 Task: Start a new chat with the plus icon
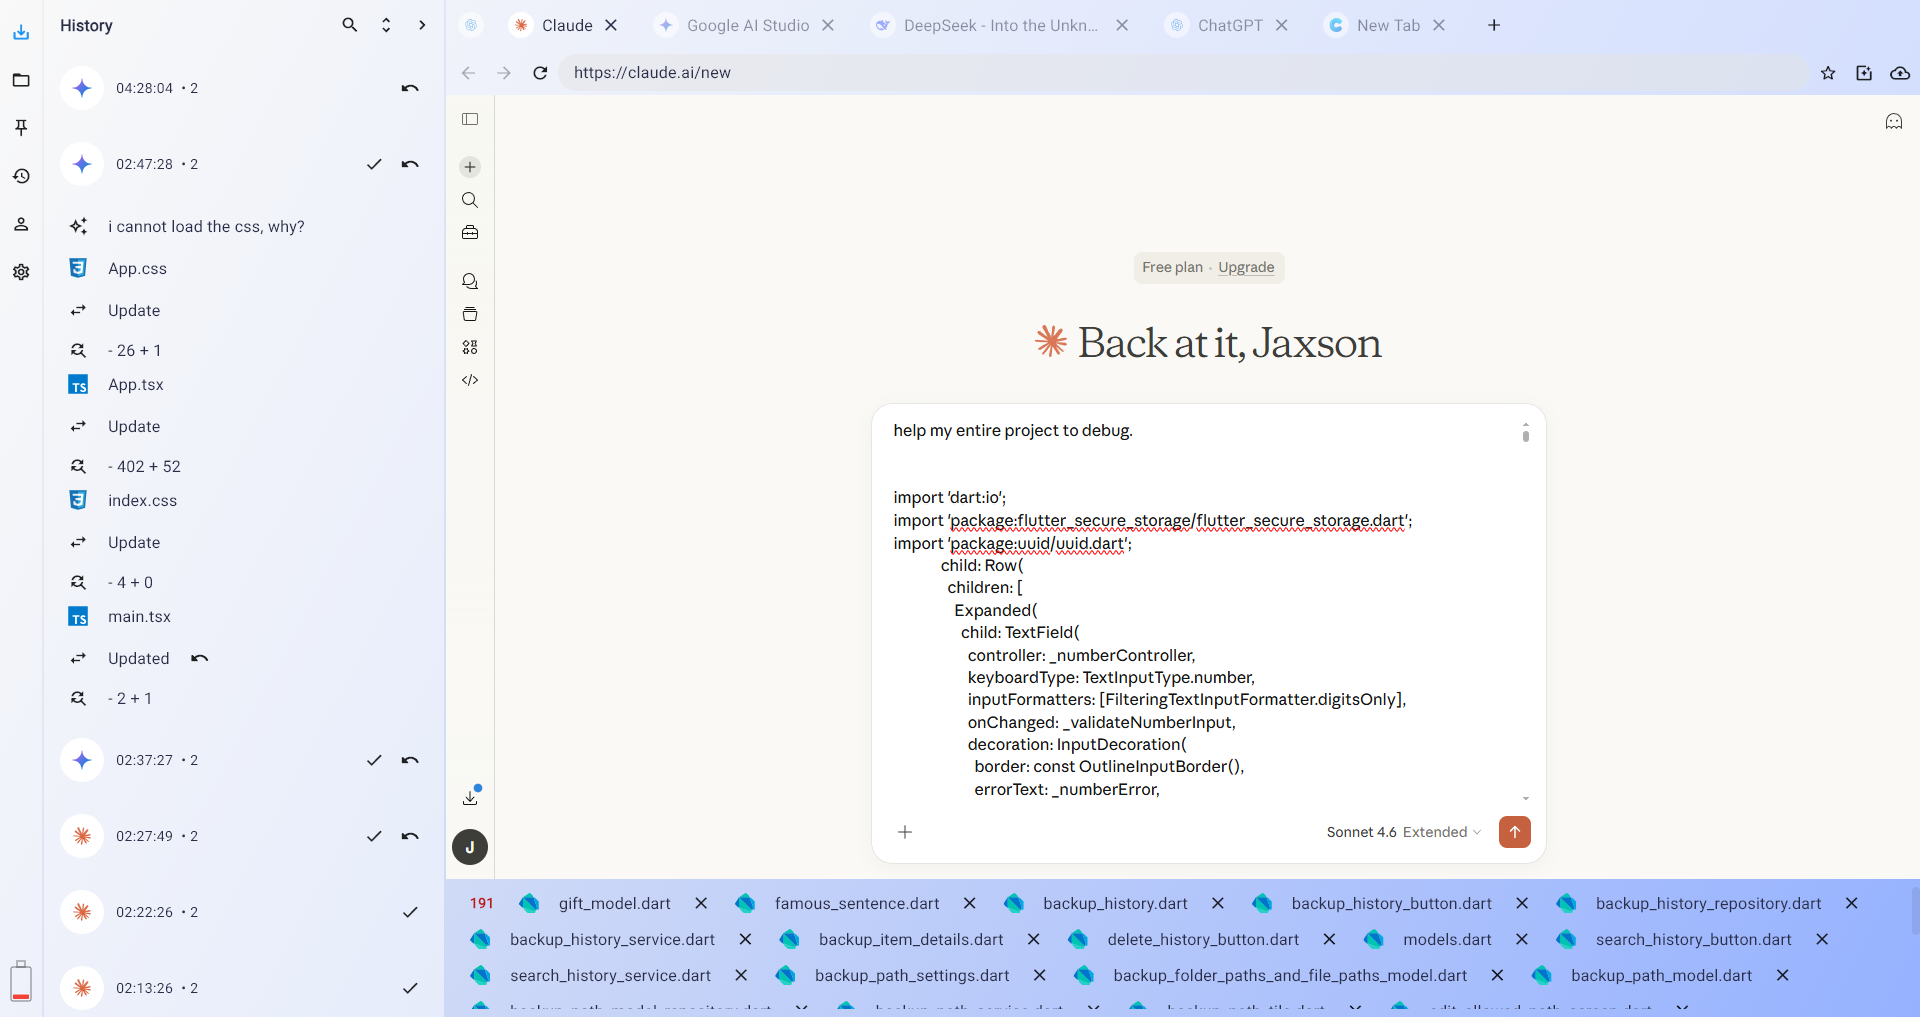(470, 167)
